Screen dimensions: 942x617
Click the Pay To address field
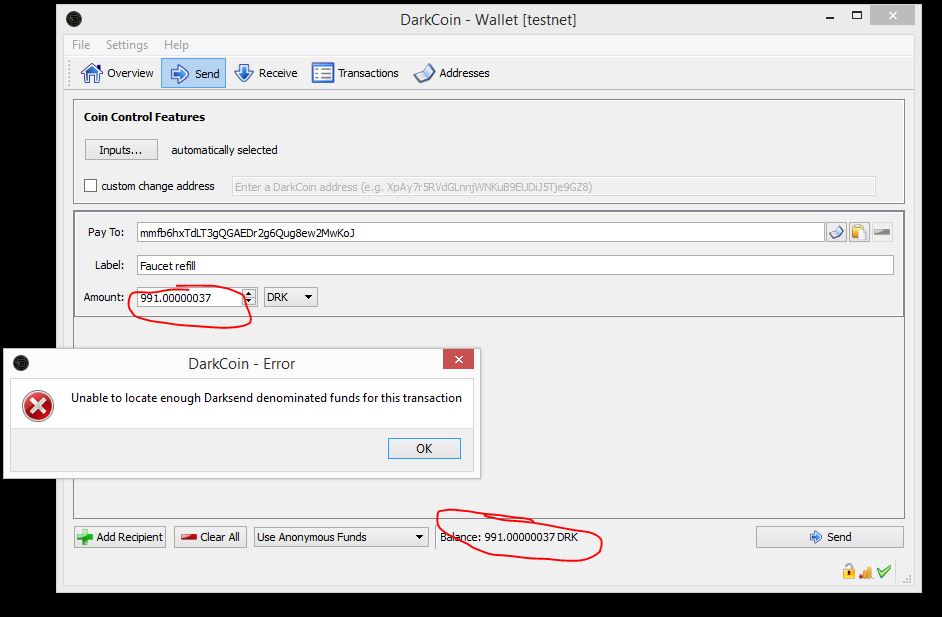[x=480, y=233]
